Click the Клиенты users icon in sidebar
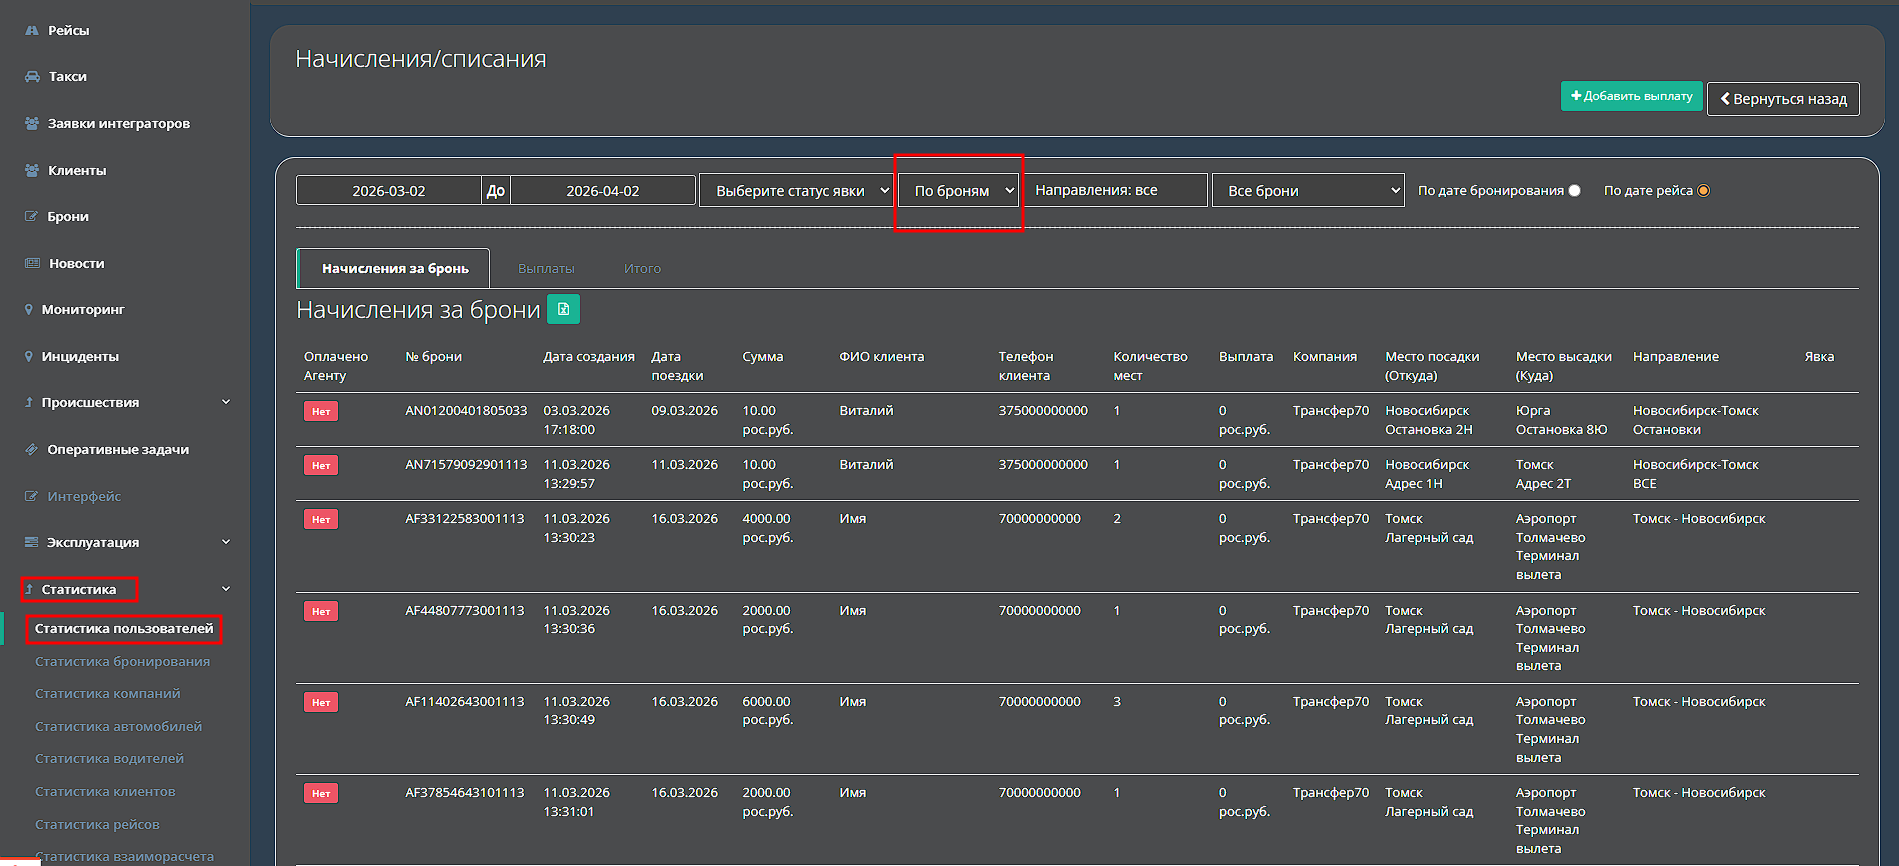The image size is (1899, 866). [32, 171]
